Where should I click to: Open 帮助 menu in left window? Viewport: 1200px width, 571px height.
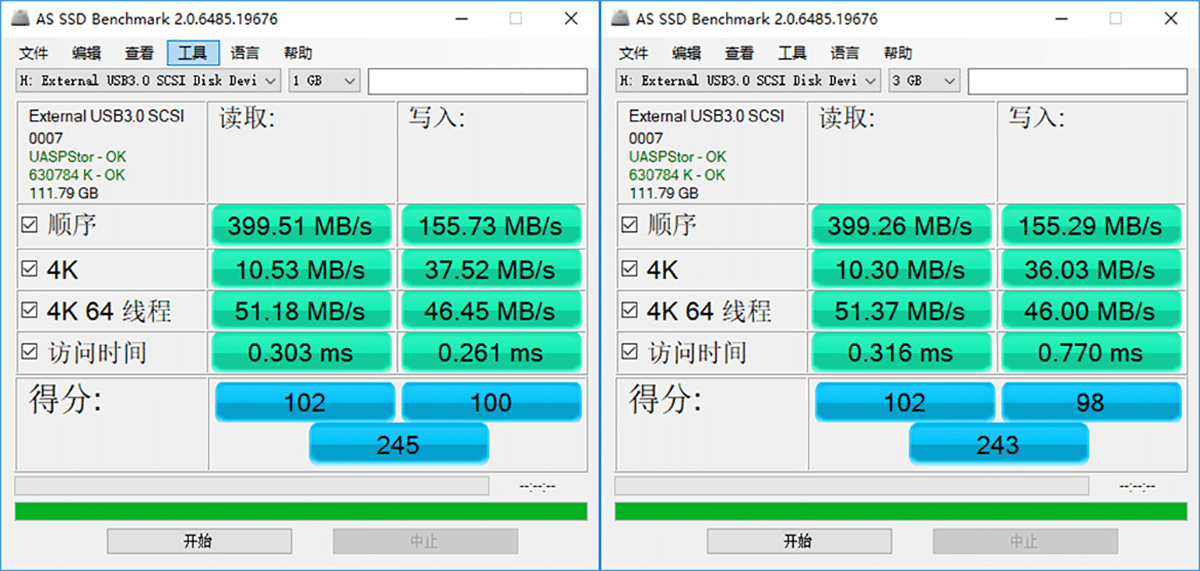click(298, 53)
